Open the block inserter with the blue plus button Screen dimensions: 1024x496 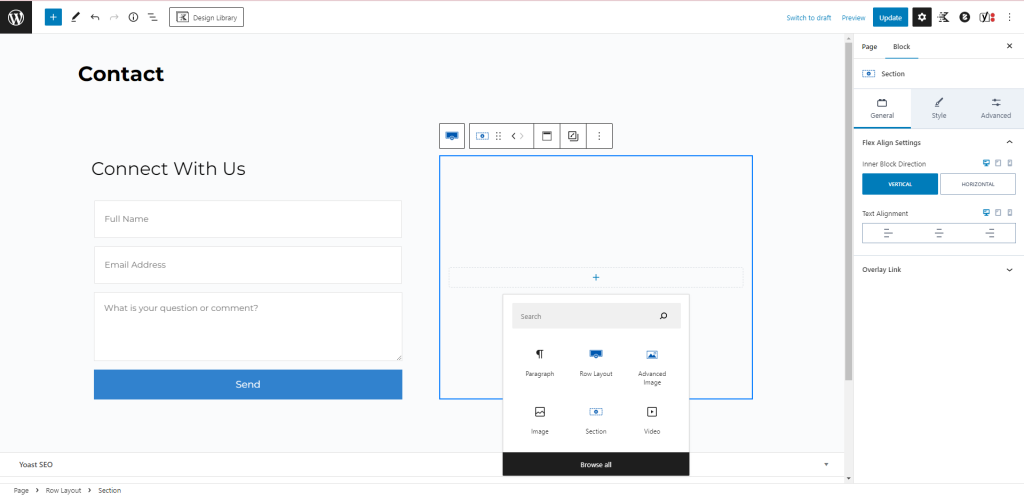tap(53, 17)
